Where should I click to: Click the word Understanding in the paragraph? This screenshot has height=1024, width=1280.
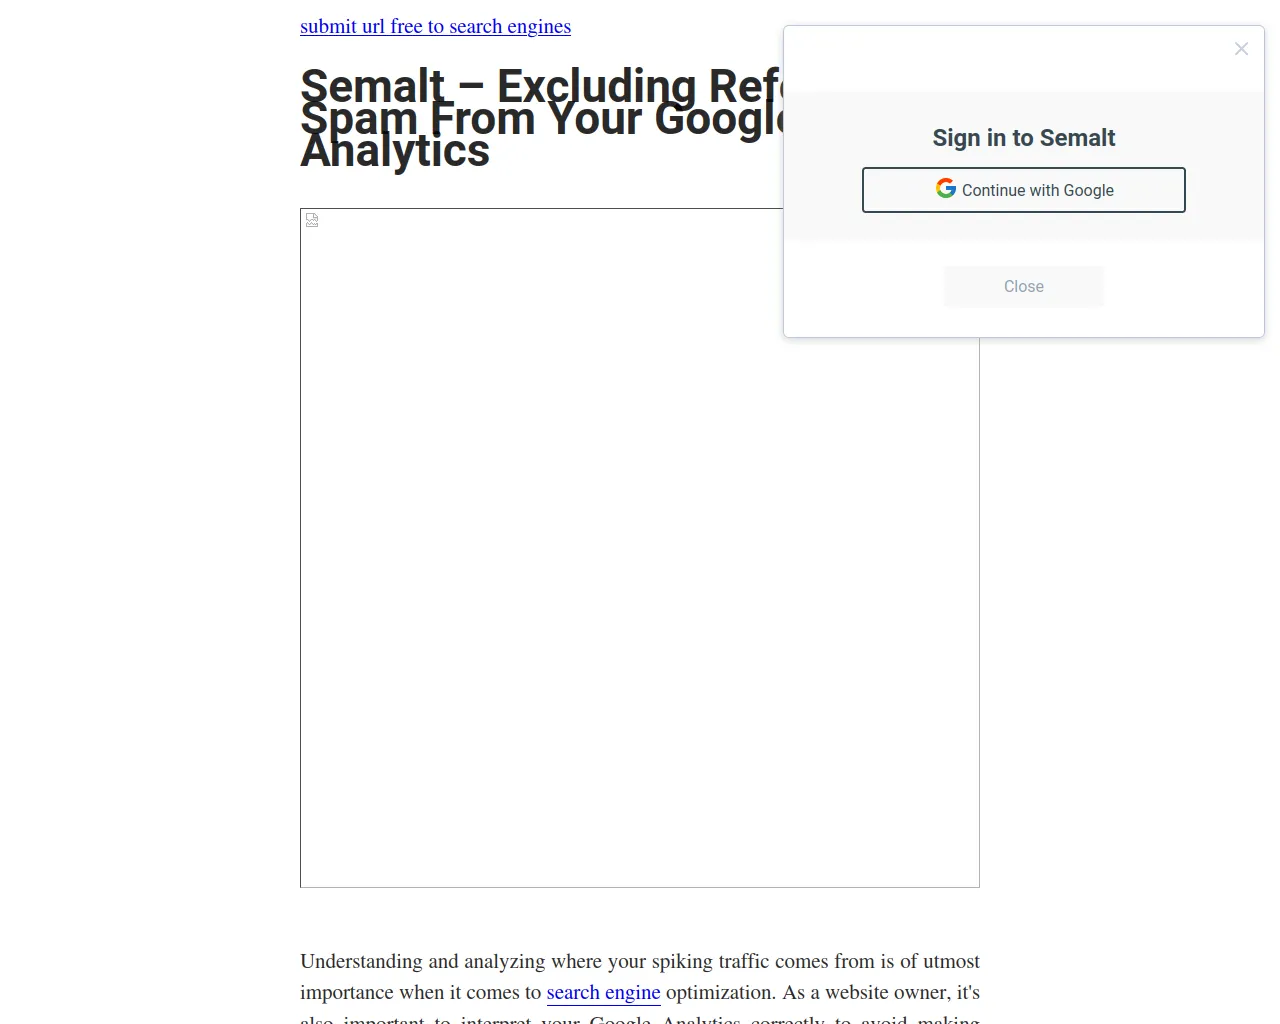(361, 962)
